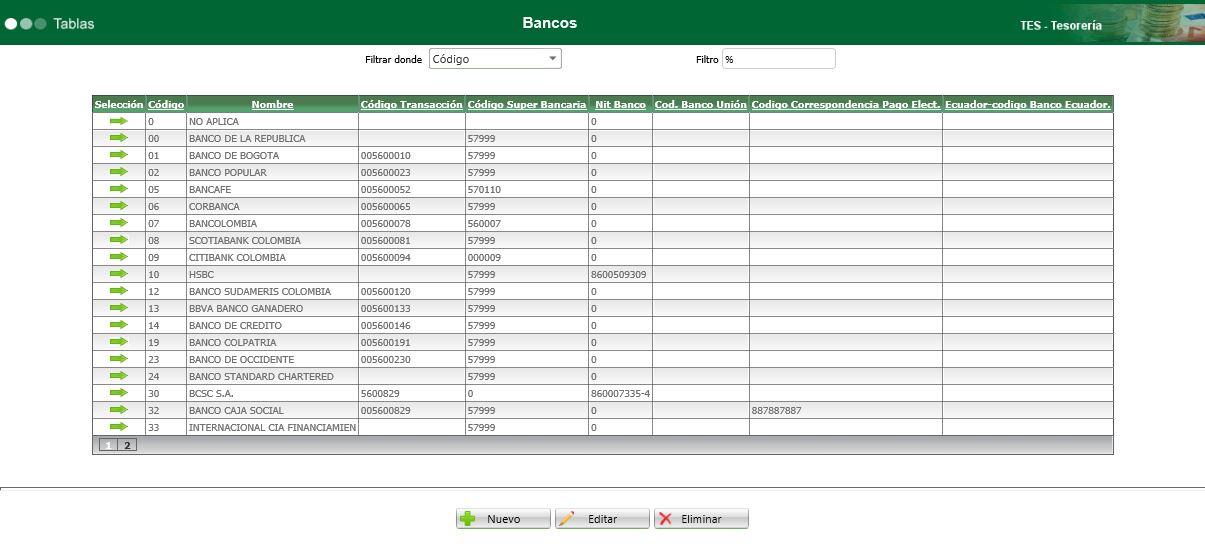Click transaction code 005600094
The image size is (1205, 556).
(x=386, y=258)
